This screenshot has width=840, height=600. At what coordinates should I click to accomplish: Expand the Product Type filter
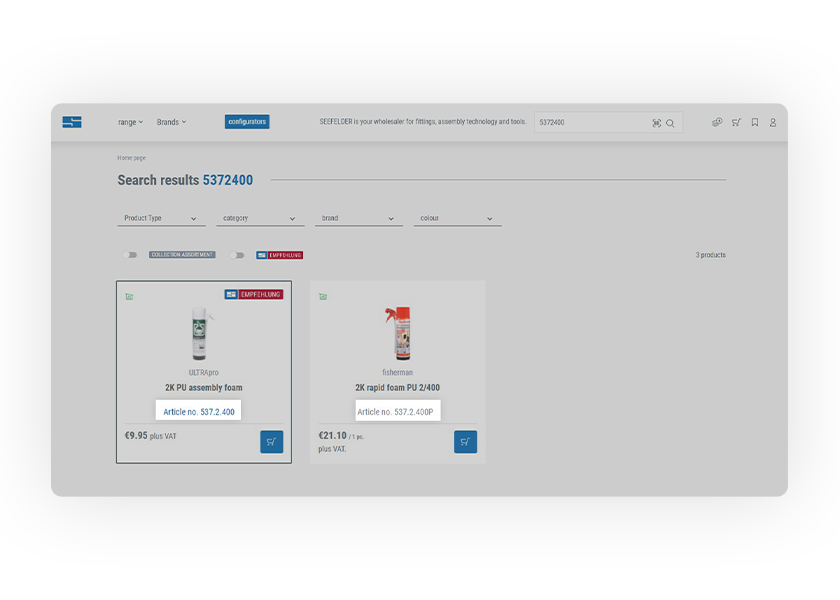(161, 219)
